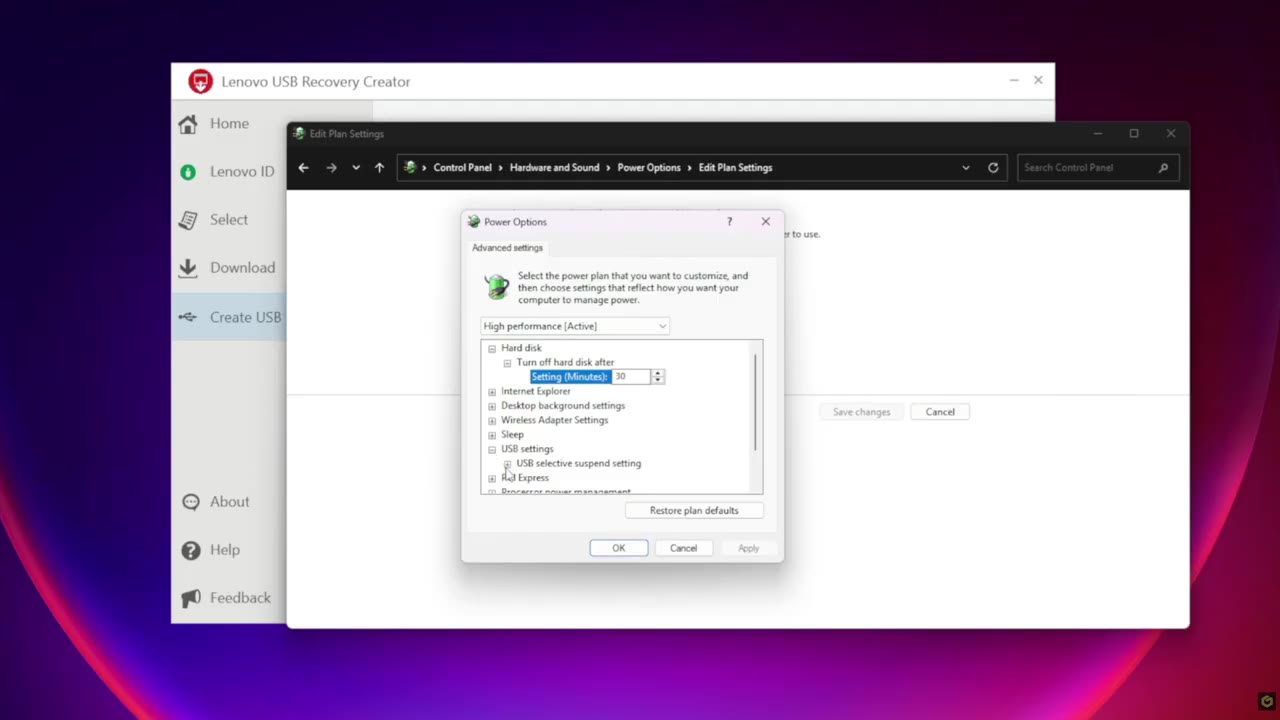The width and height of the screenshot is (1280, 720).
Task: Click the green Lenovo ID sidebar icon
Action: [188, 172]
